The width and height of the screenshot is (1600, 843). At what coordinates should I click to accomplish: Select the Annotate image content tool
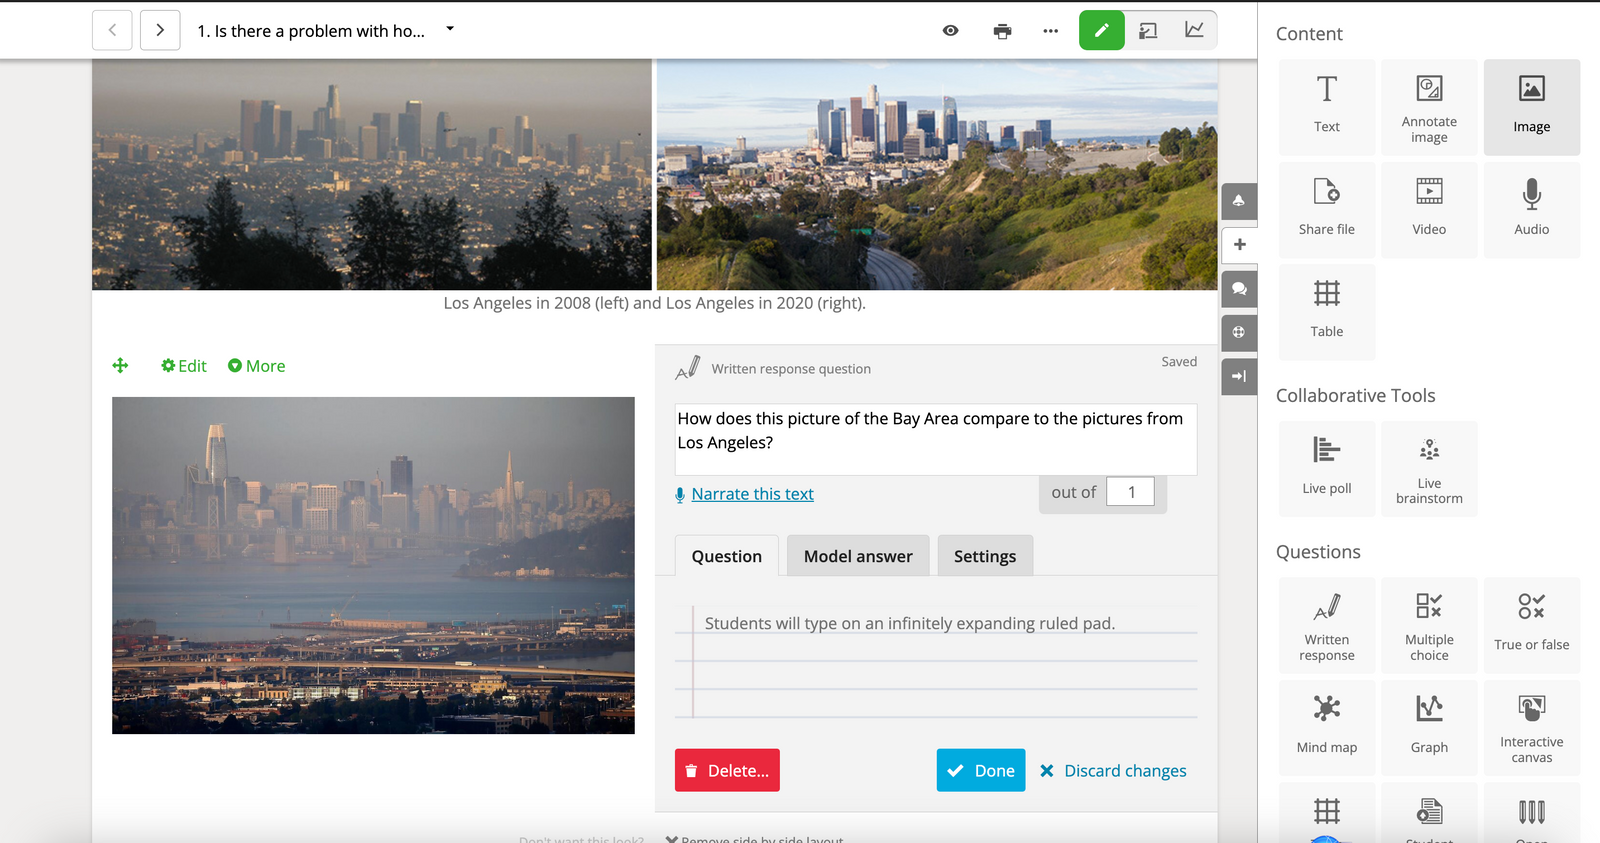point(1428,107)
